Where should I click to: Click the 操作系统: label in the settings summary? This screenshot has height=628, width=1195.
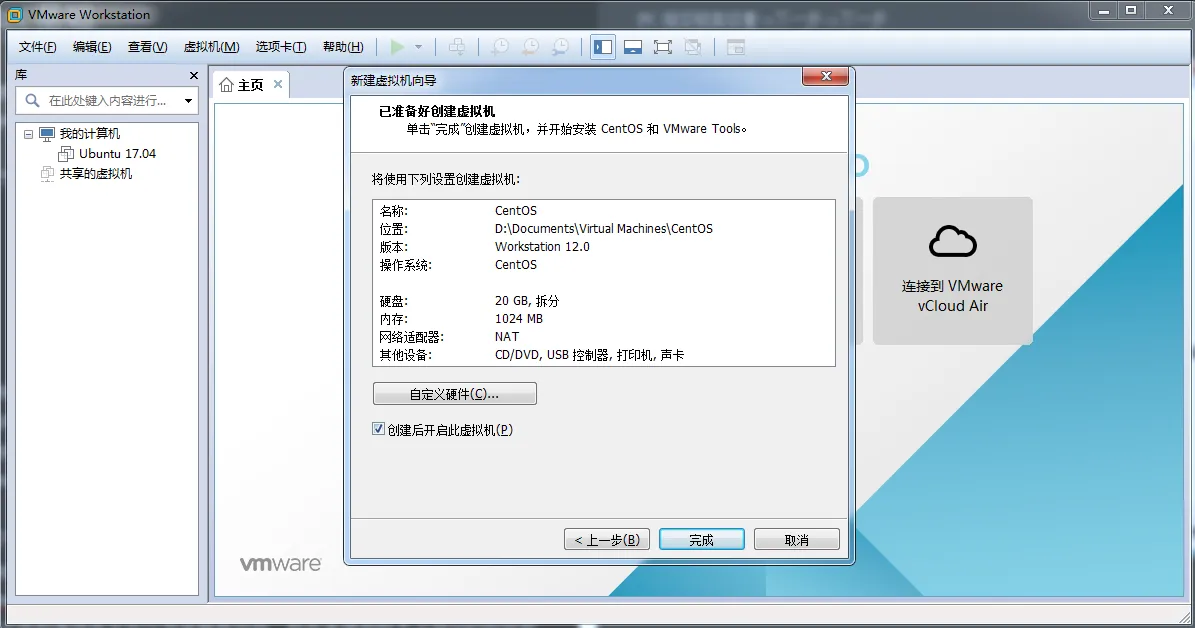coord(405,265)
